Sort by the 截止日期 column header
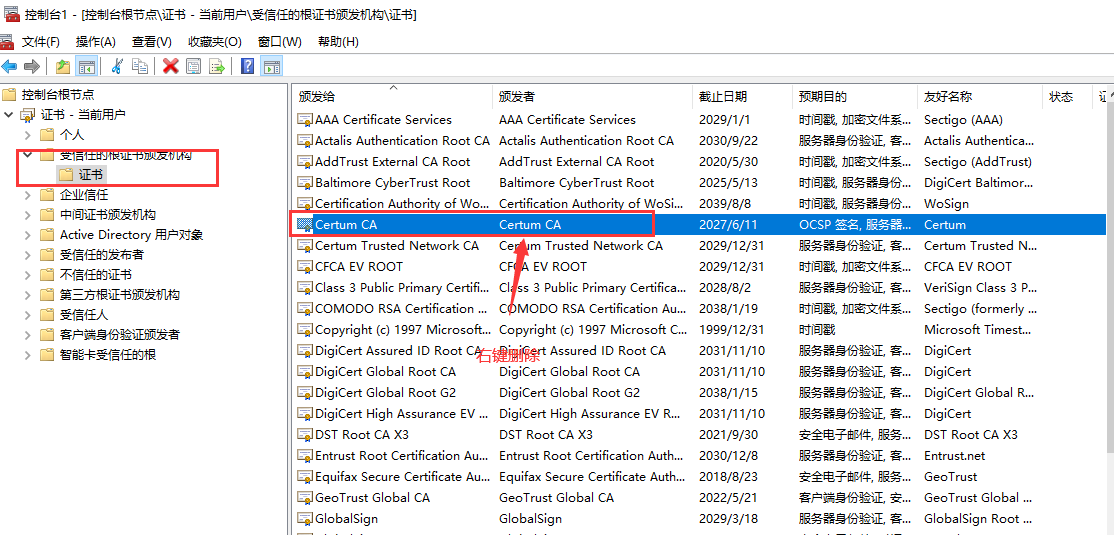The height and width of the screenshot is (535, 1114). click(742, 97)
